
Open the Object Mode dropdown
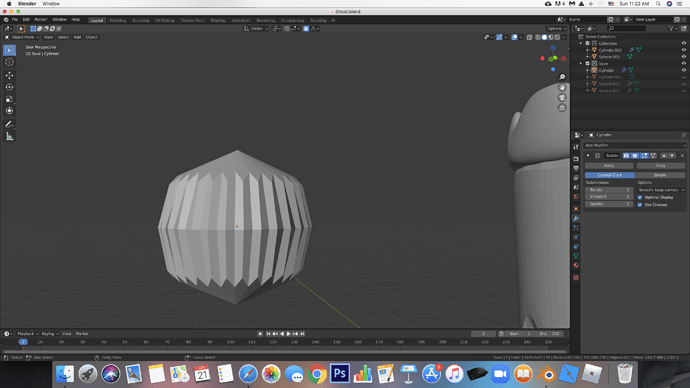pyautogui.click(x=22, y=37)
